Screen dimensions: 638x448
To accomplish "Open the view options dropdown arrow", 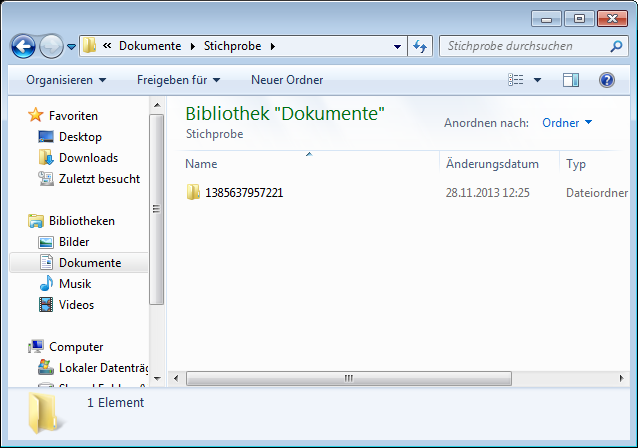I will coord(537,80).
